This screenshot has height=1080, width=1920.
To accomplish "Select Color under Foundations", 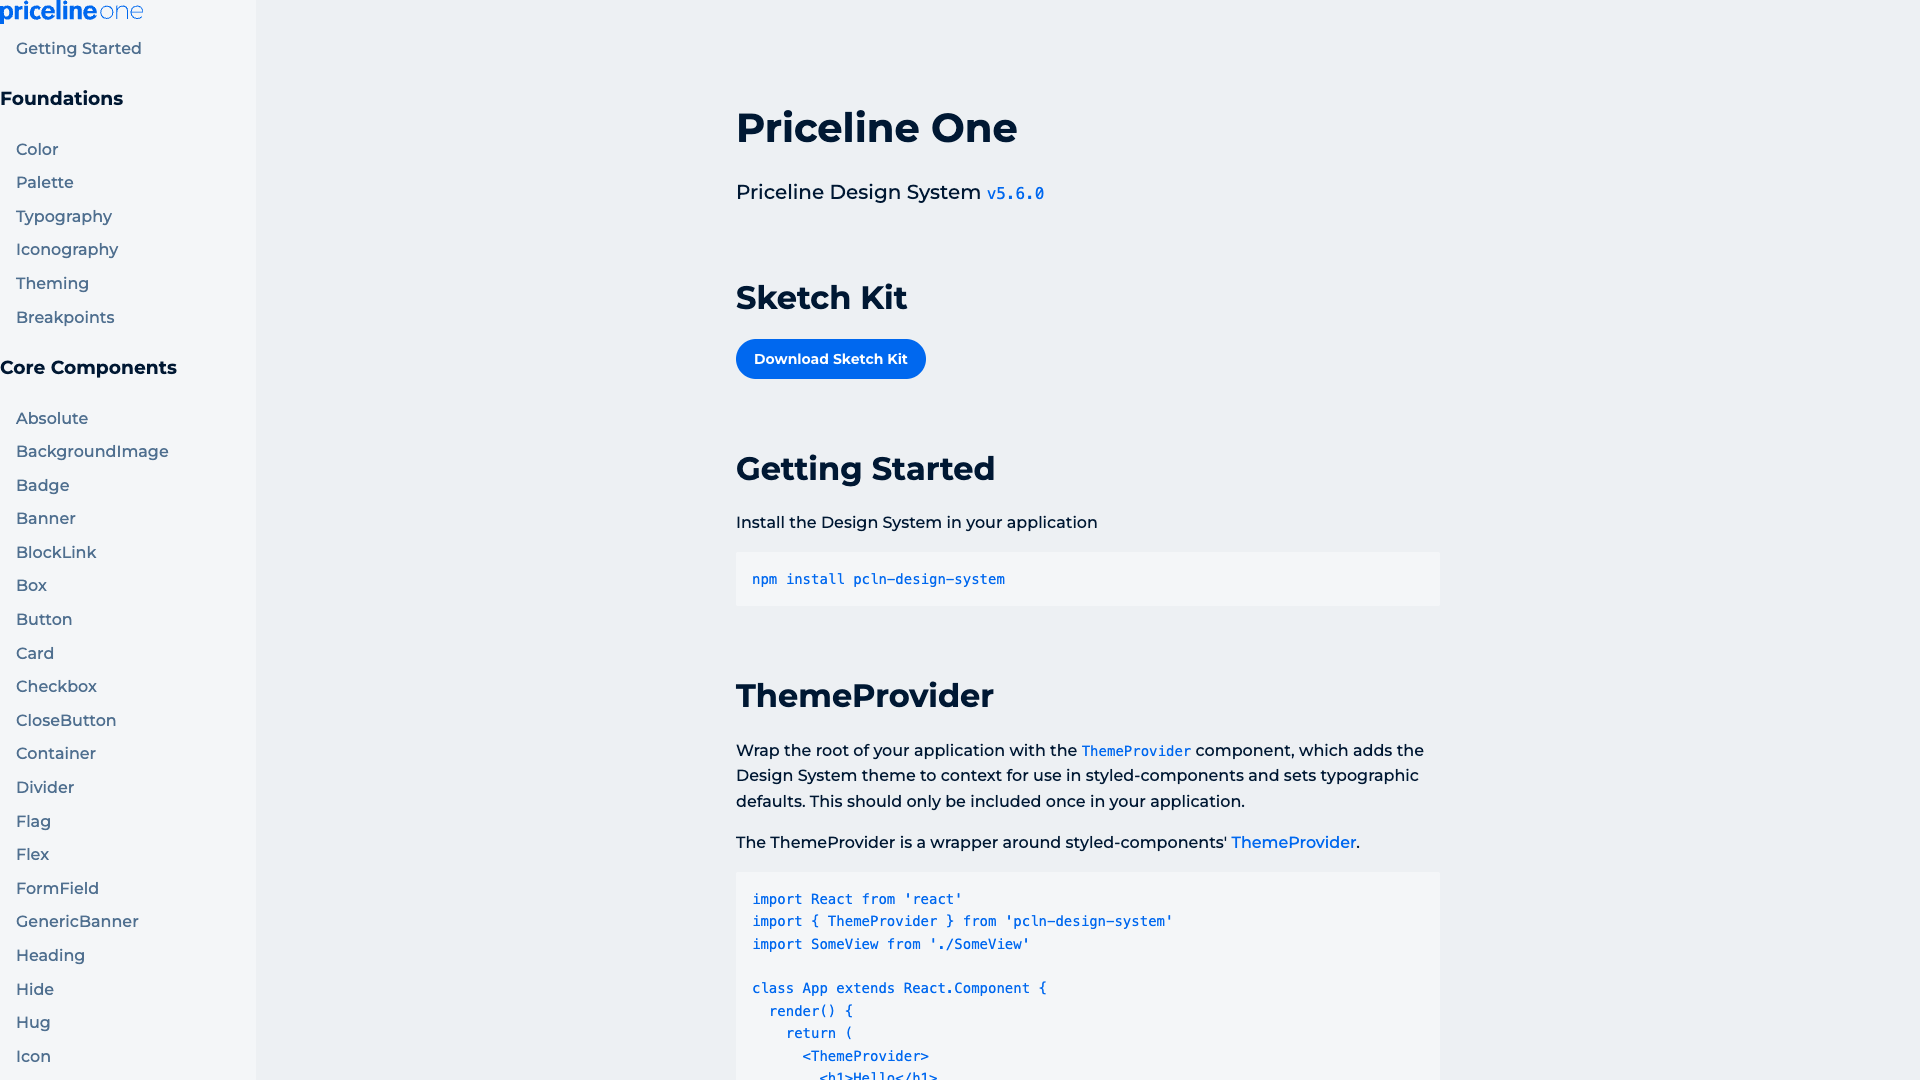I will pyautogui.click(x=37, y=149).
